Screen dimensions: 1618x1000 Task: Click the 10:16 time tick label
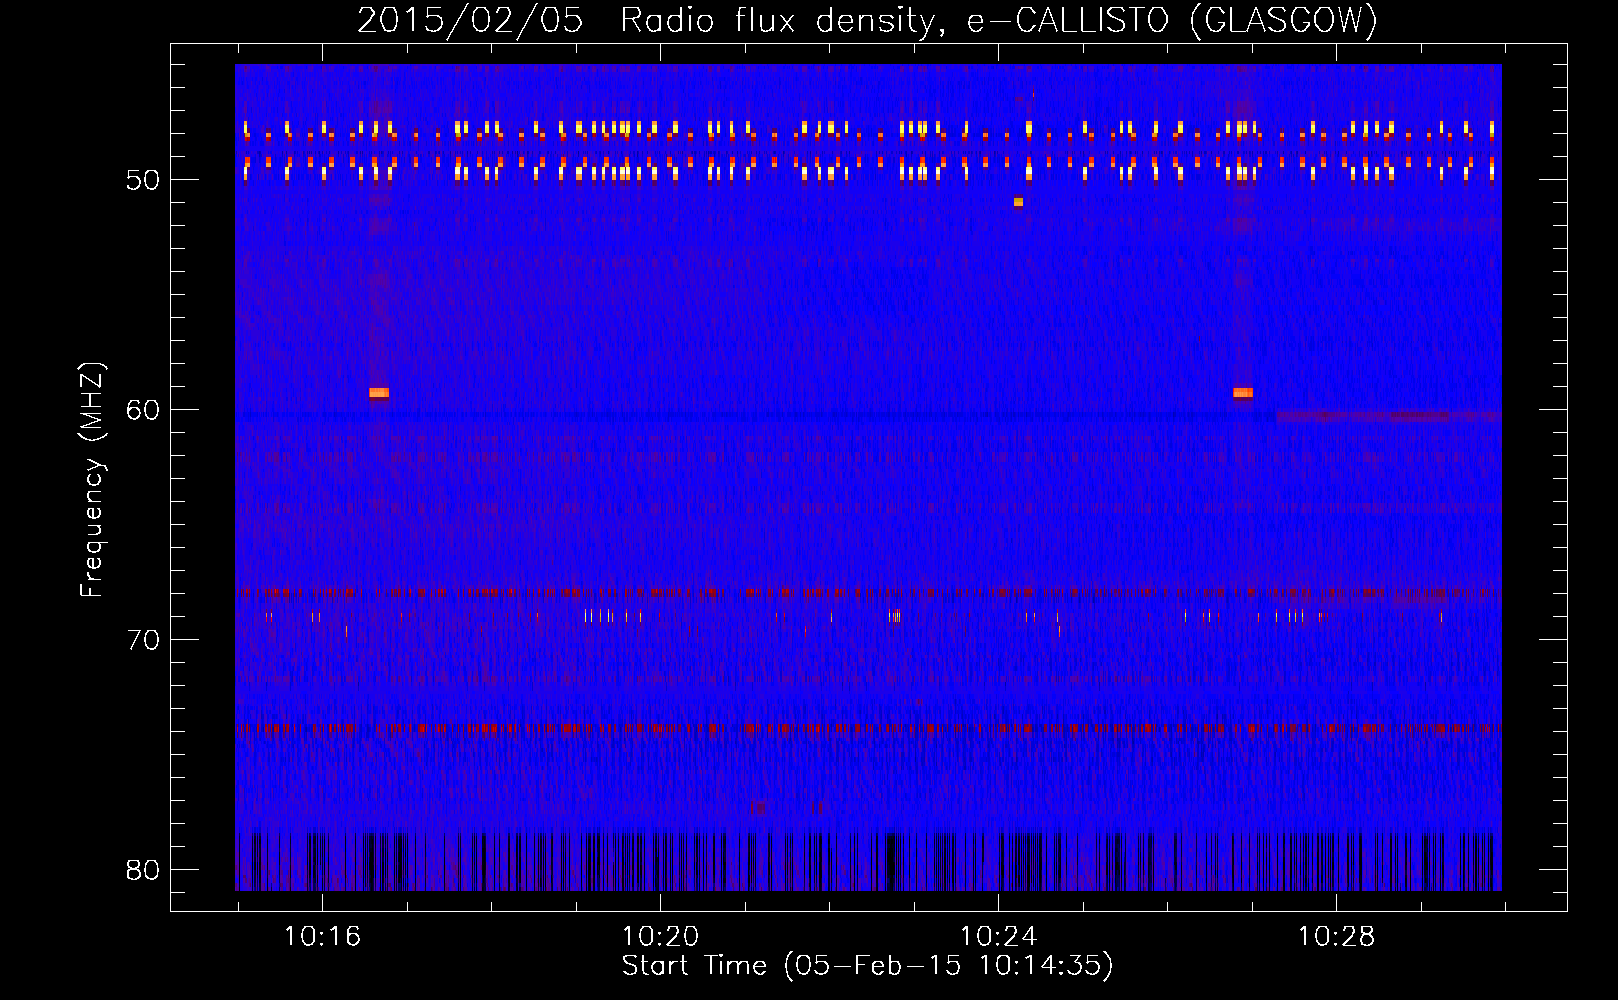[x=322, y=936]
